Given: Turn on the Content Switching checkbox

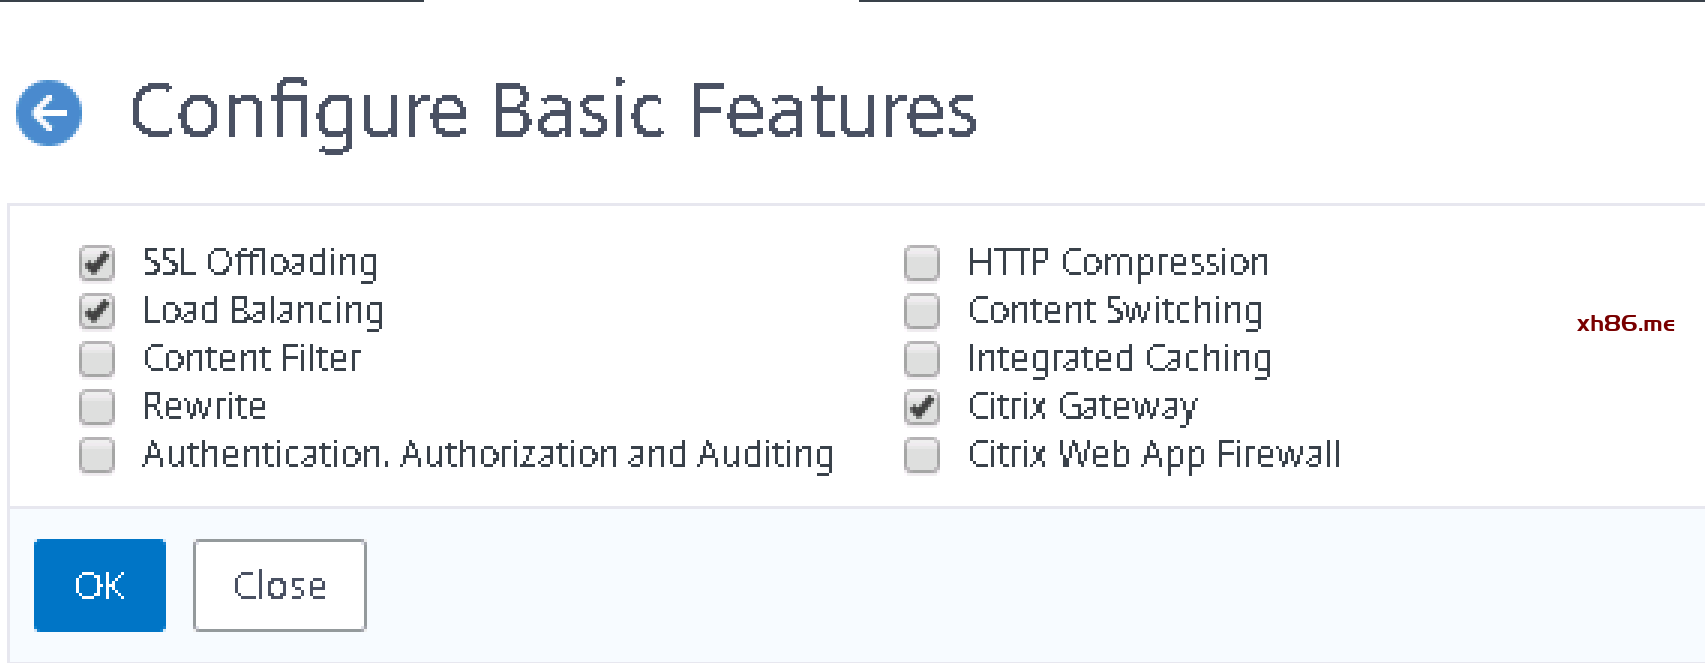Looking at the screenshot, I should 922,311.
